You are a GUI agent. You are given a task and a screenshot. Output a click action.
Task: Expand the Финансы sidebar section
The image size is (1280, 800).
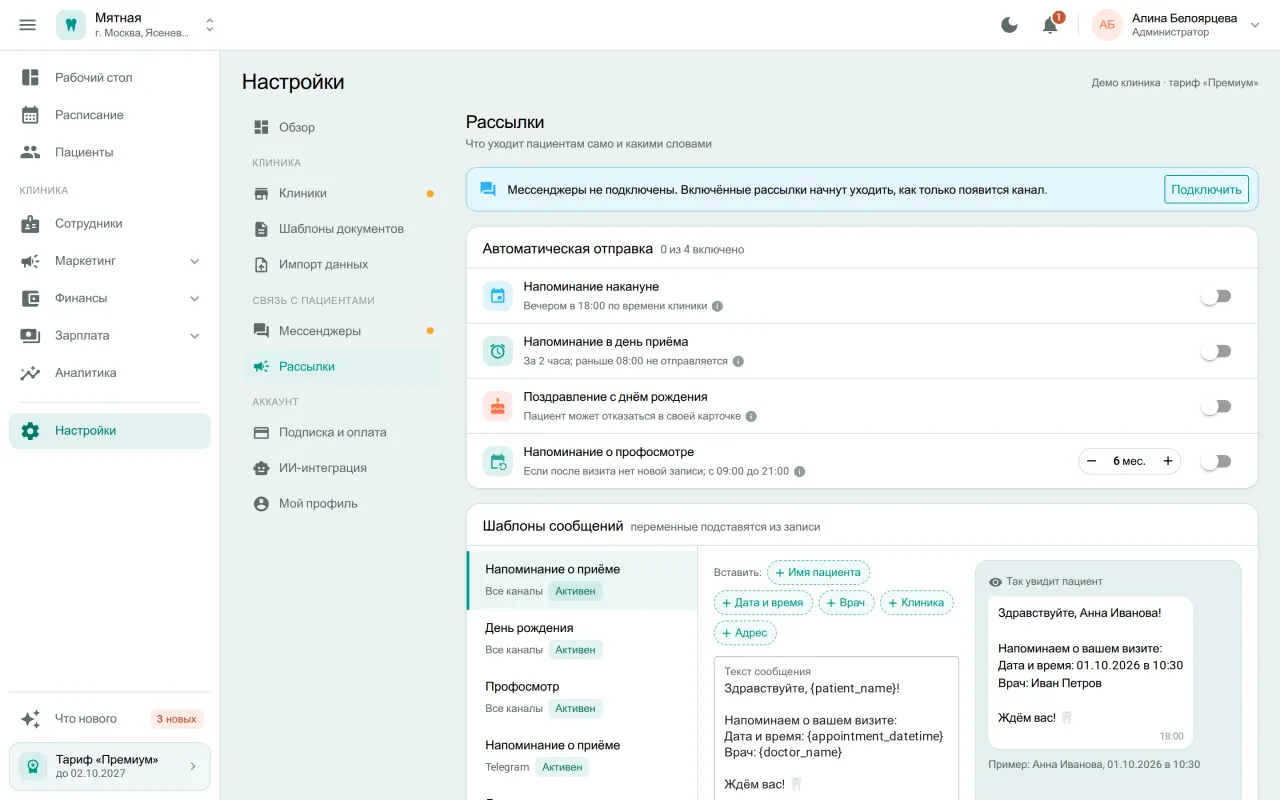click(110, 298)
